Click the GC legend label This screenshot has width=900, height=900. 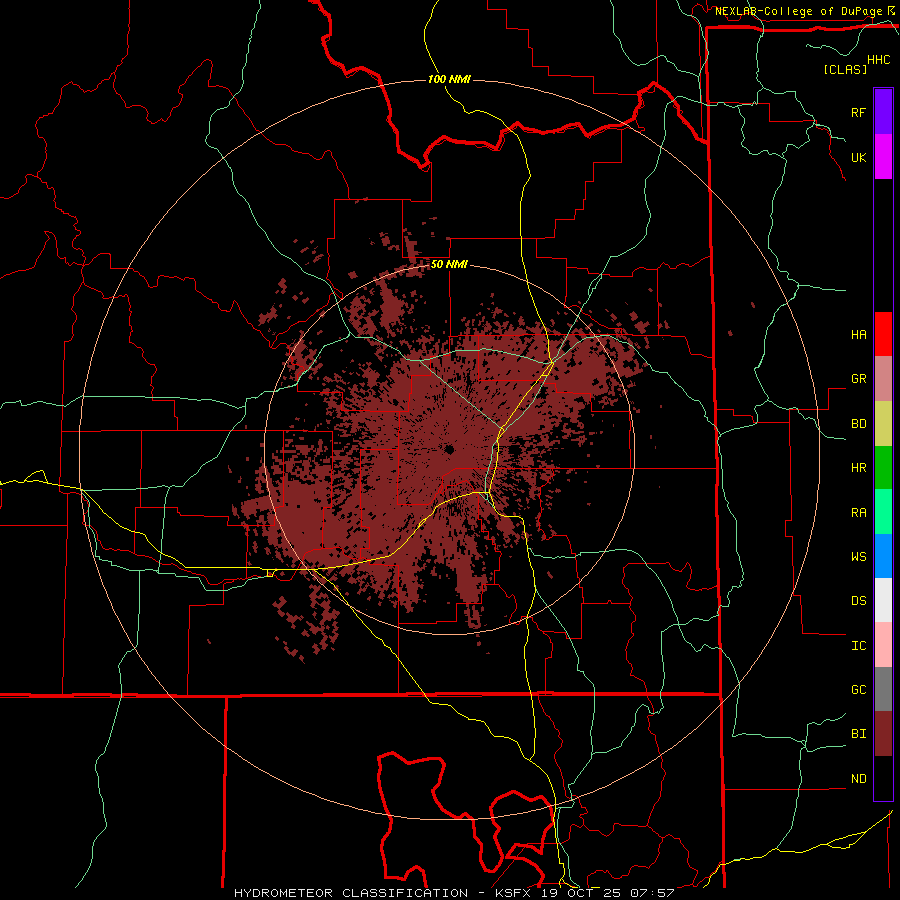pyautogui.click(x=858, y=689)
